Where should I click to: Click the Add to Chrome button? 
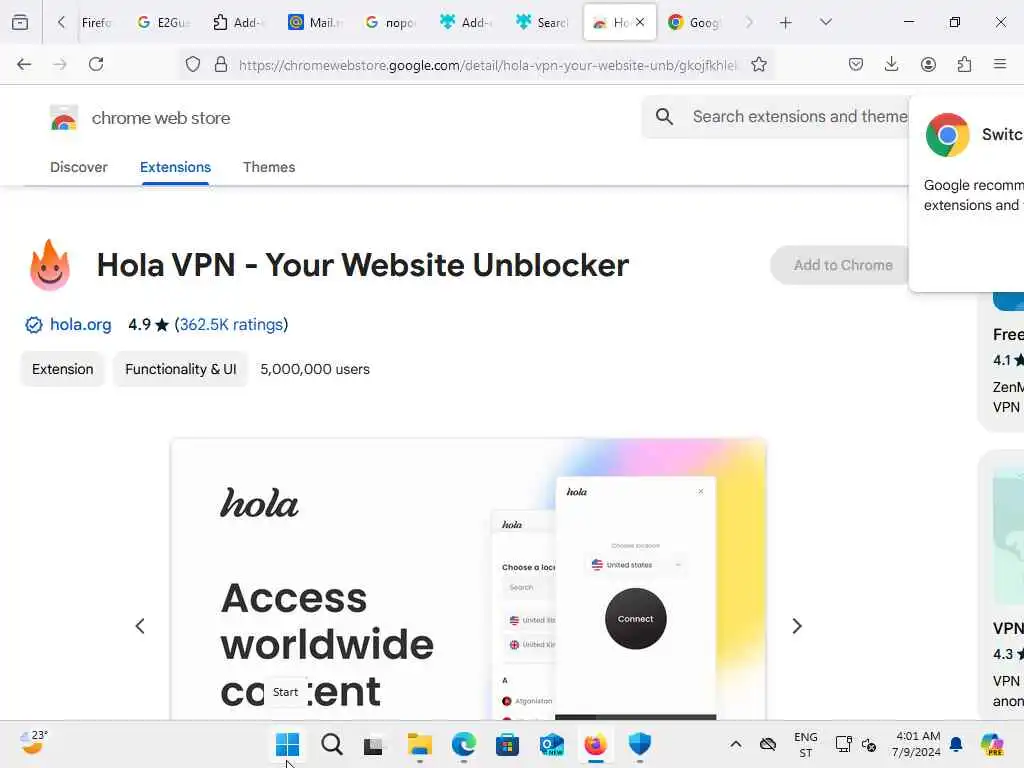tap(842, 265)
